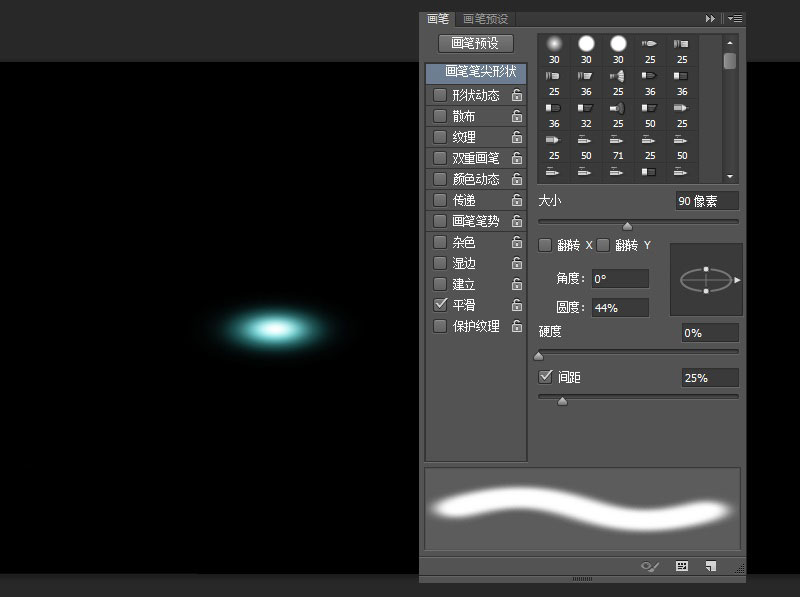
Task: Toggle lock icon for 形状动态
Action: [x=517, y=95]
